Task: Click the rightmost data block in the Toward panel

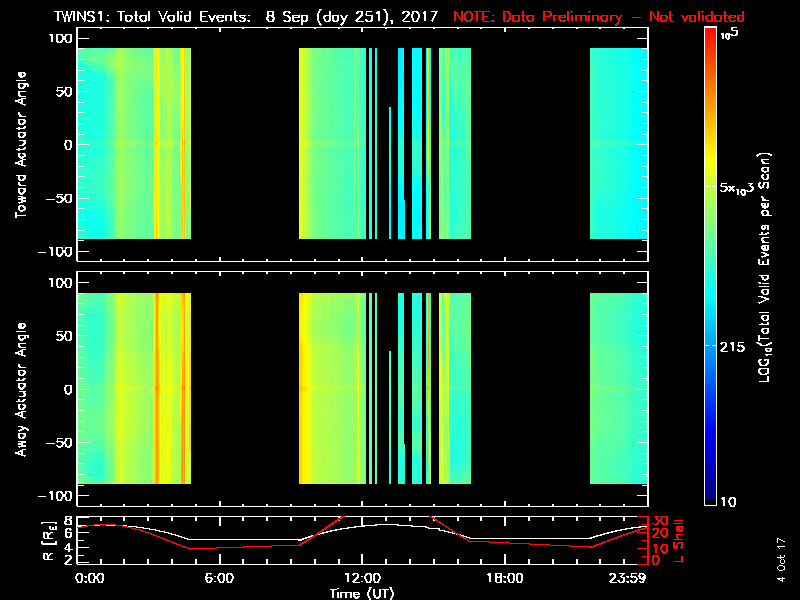Action: (618, 145)
